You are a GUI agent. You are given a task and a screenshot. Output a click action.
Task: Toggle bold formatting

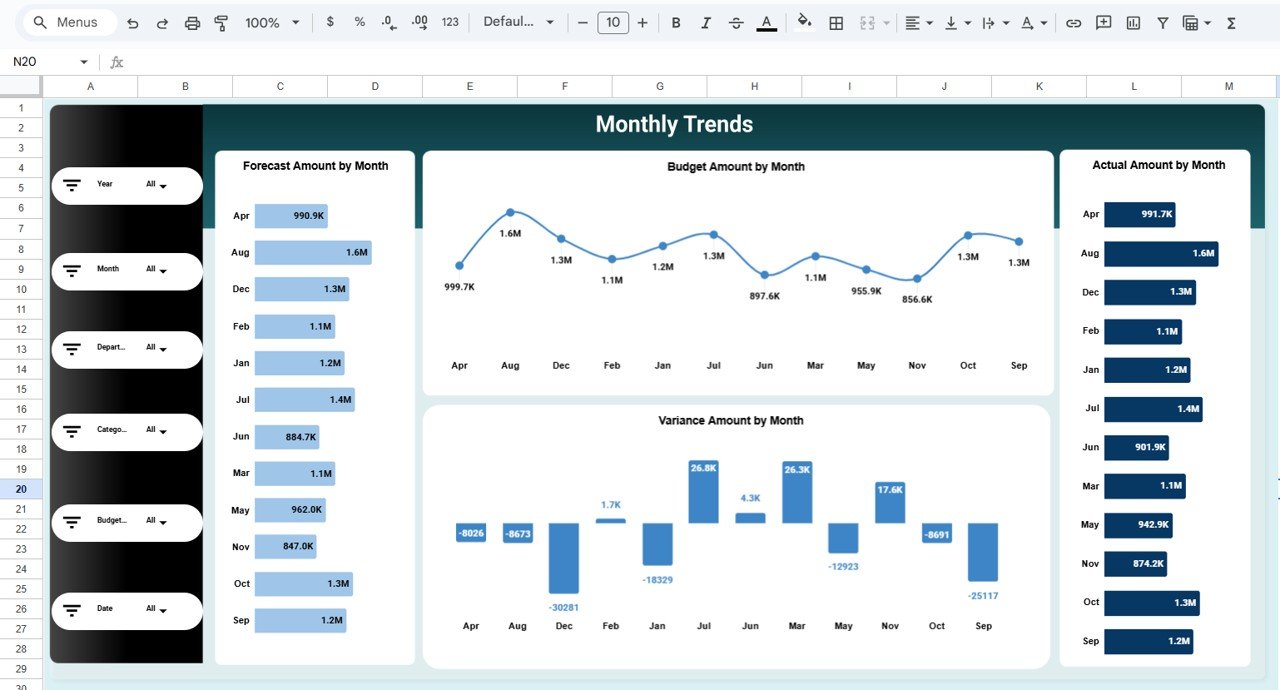676,22
